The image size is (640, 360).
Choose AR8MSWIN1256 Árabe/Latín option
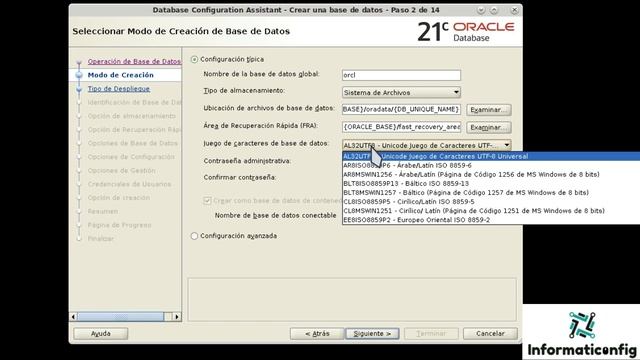coord(491,174)
